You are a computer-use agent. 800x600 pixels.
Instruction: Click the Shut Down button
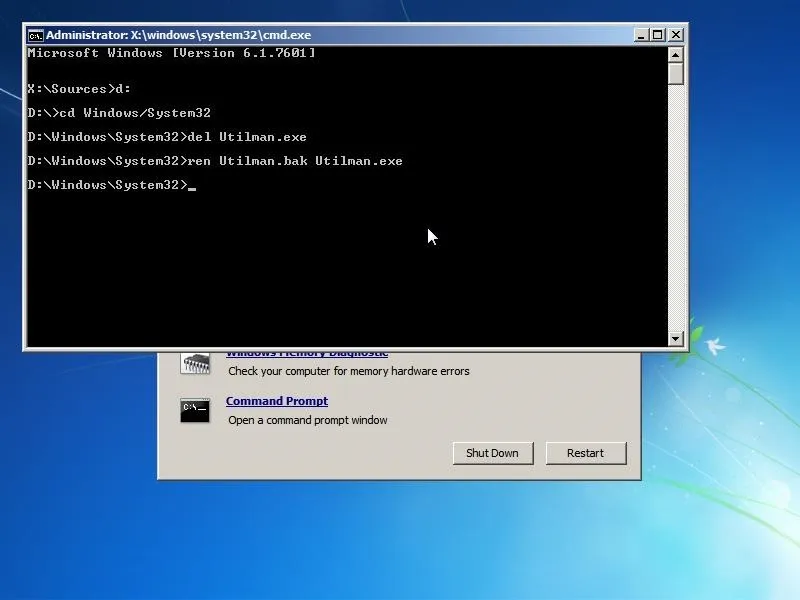click(493, 453)
